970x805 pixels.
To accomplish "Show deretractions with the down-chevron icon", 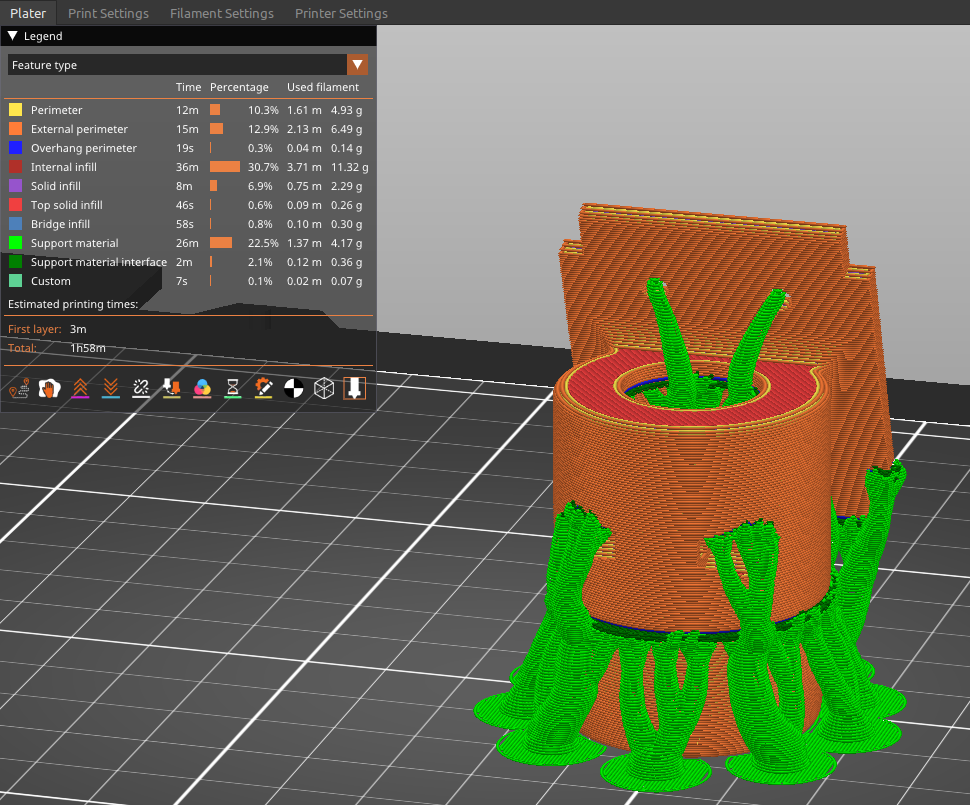I will [x=110, y=388].
